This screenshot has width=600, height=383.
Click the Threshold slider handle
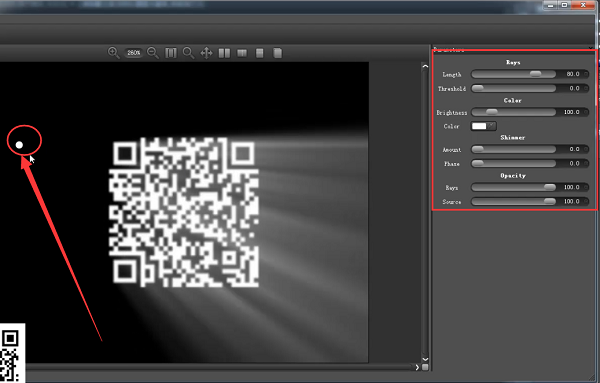tap(478, 88)
